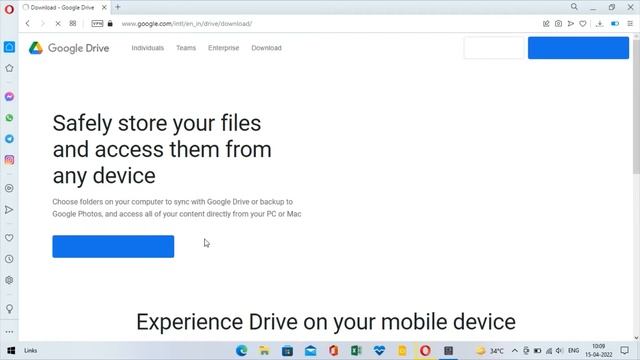Open the taskbar clock and date
The image size is (640, 360).
click(599, 351)
